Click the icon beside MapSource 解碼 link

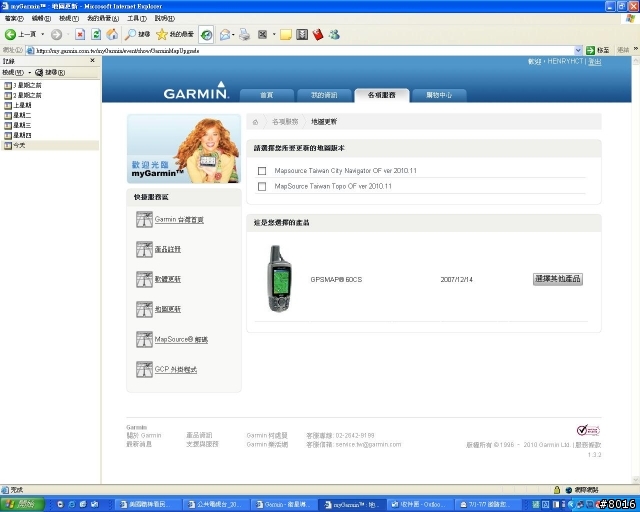144,339
